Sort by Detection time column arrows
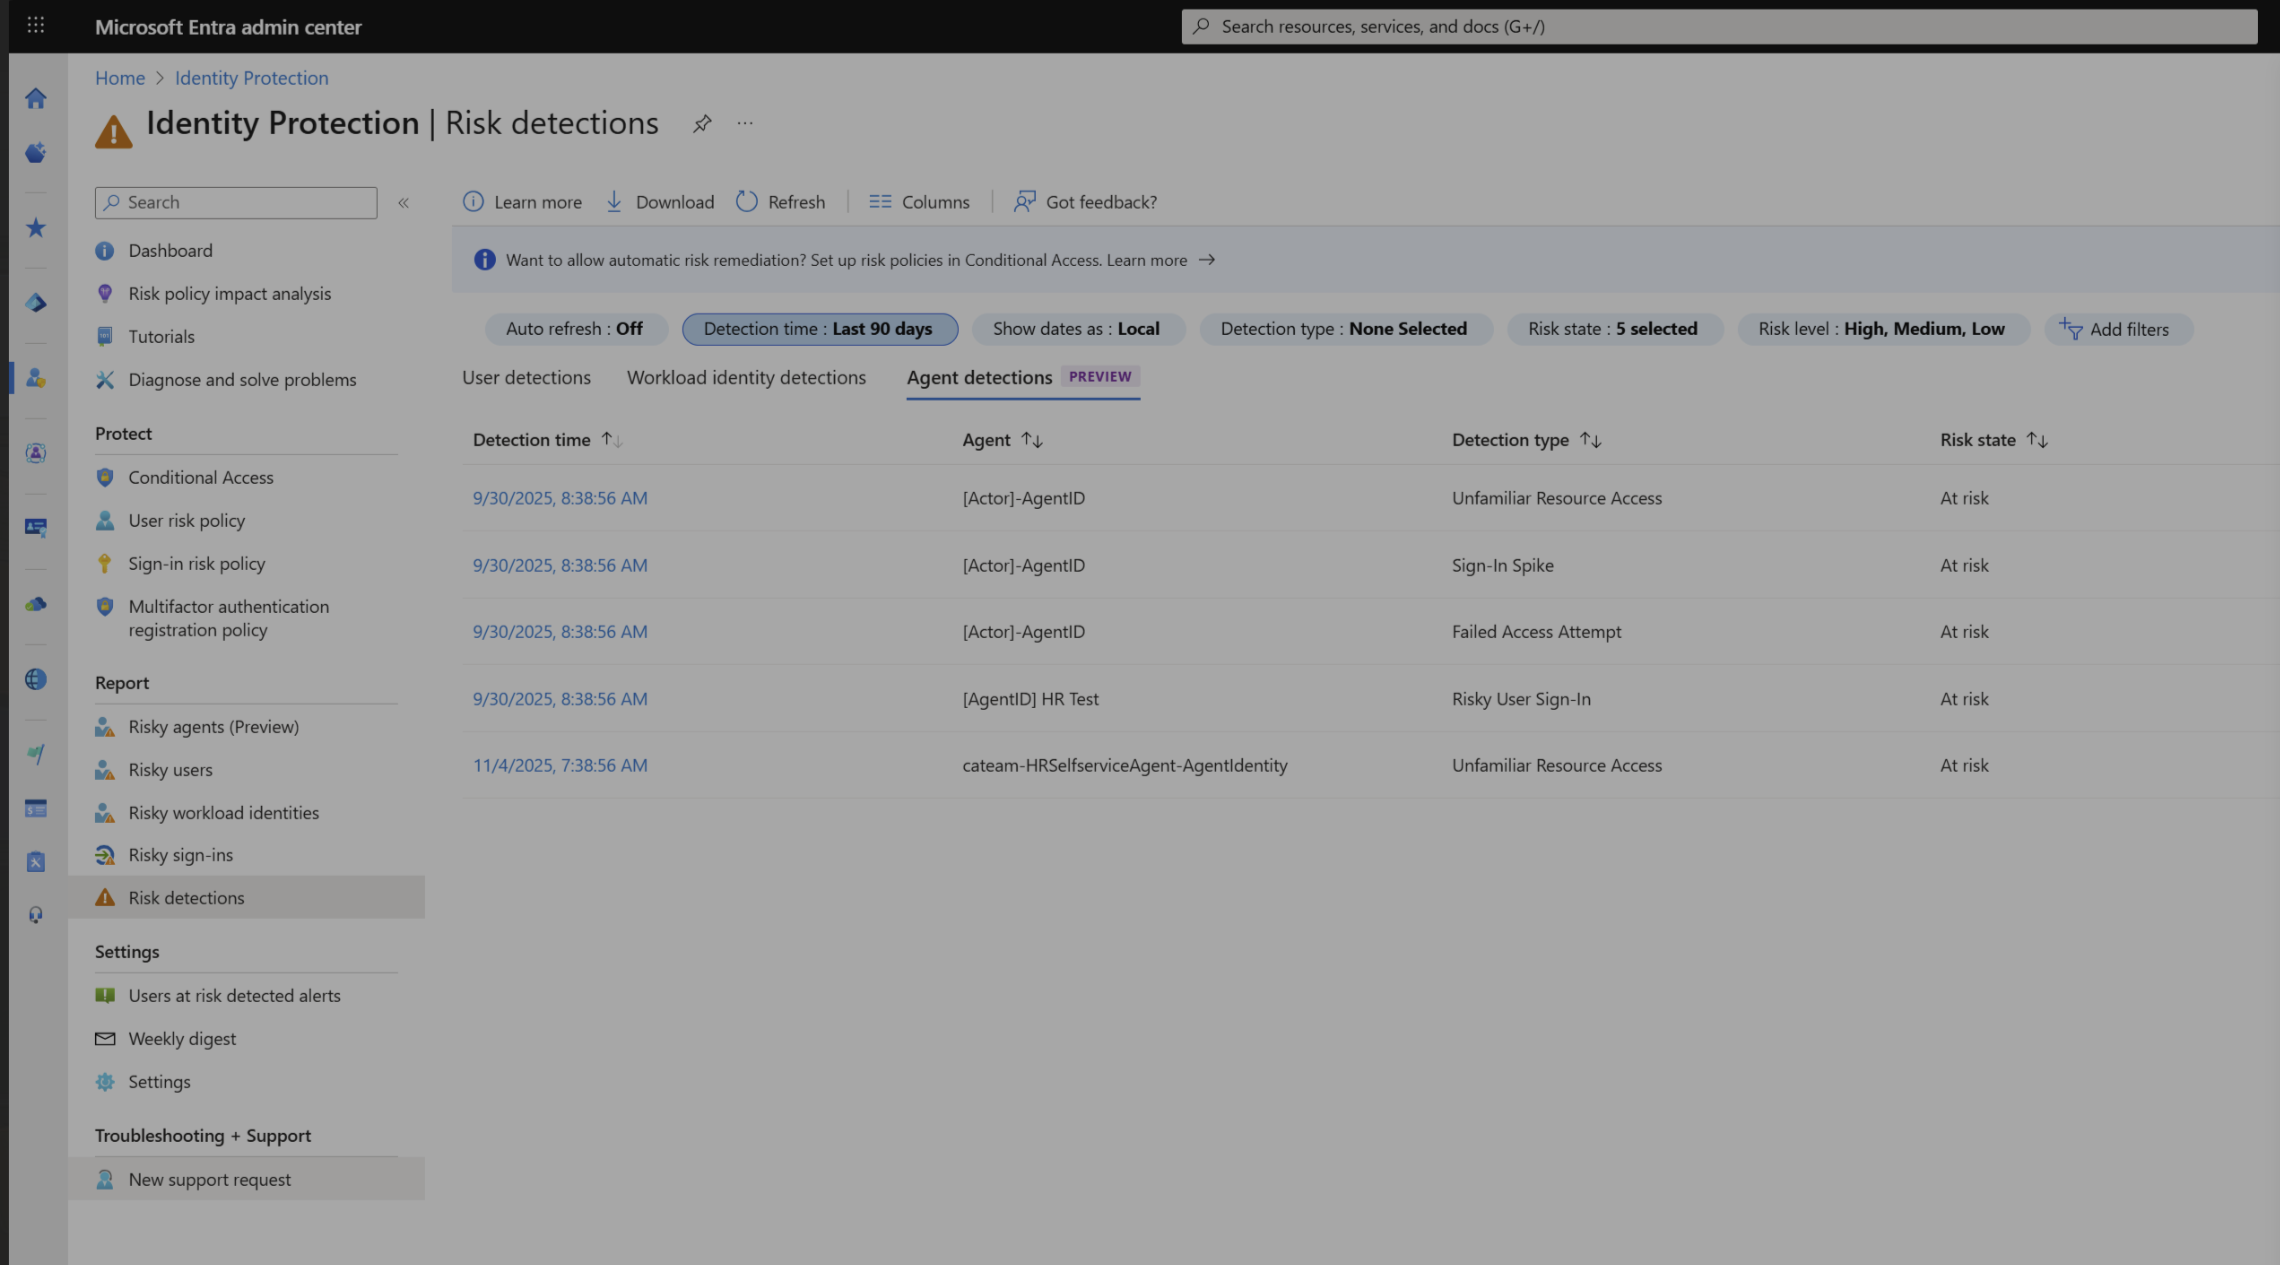 [x=612, y=440]
